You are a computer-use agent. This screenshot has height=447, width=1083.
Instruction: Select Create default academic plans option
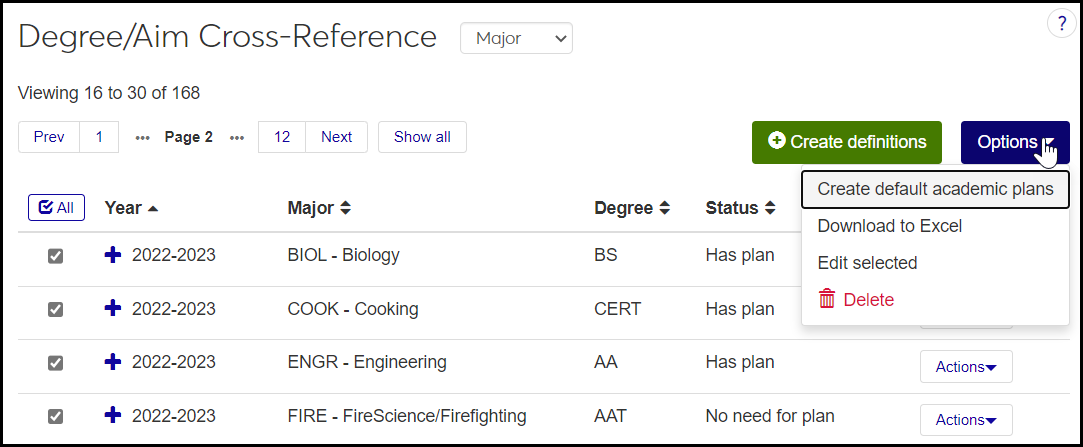[x=935, y=189]
